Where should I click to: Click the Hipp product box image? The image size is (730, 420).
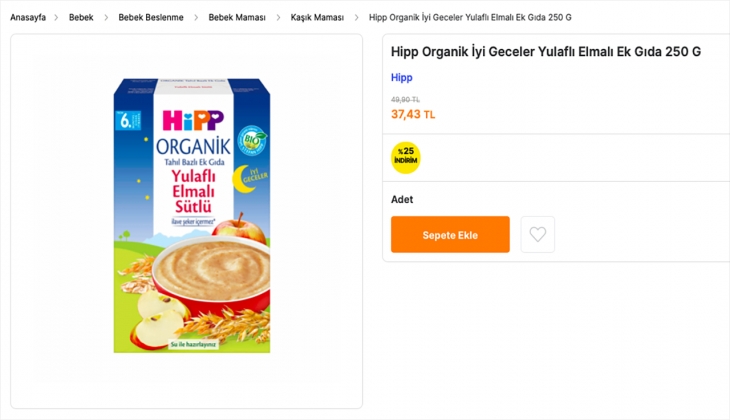pyautogui.click(x=191, y=215)
